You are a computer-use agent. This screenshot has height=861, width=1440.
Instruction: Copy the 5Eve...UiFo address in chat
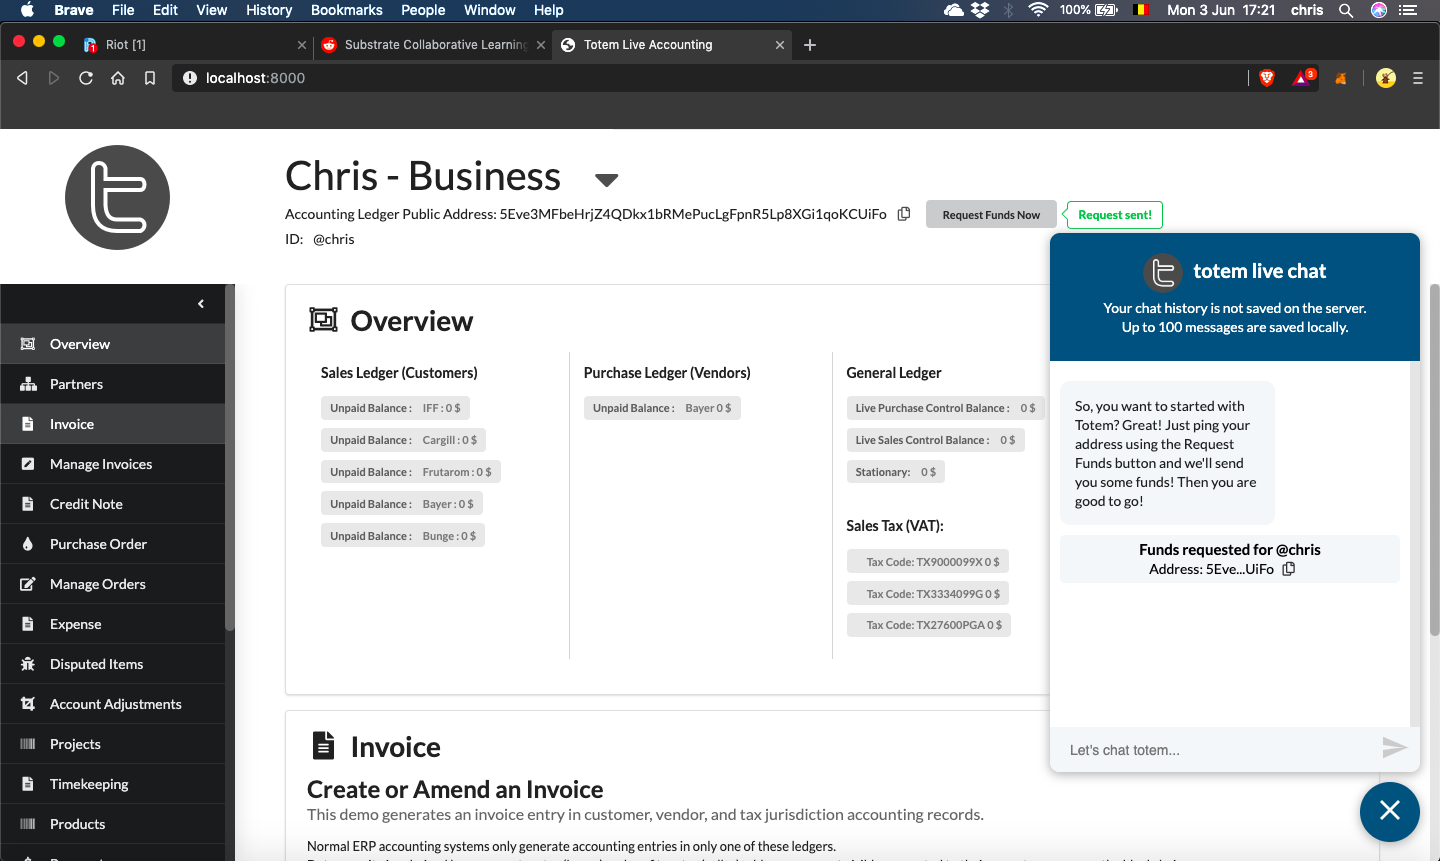coord(1289,569)
